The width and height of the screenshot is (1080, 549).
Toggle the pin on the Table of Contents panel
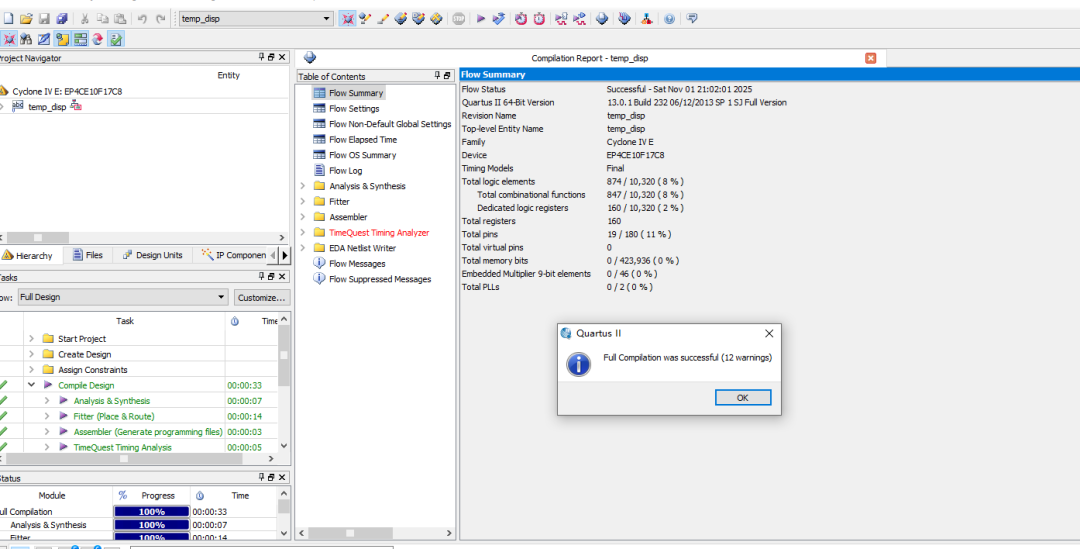click(x=436, y=76)
